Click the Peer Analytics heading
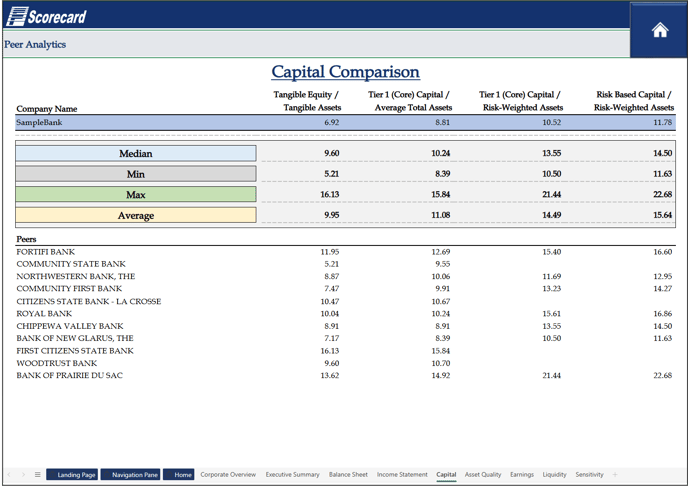Viewport: 688px width, 486px height. [35, 44]
